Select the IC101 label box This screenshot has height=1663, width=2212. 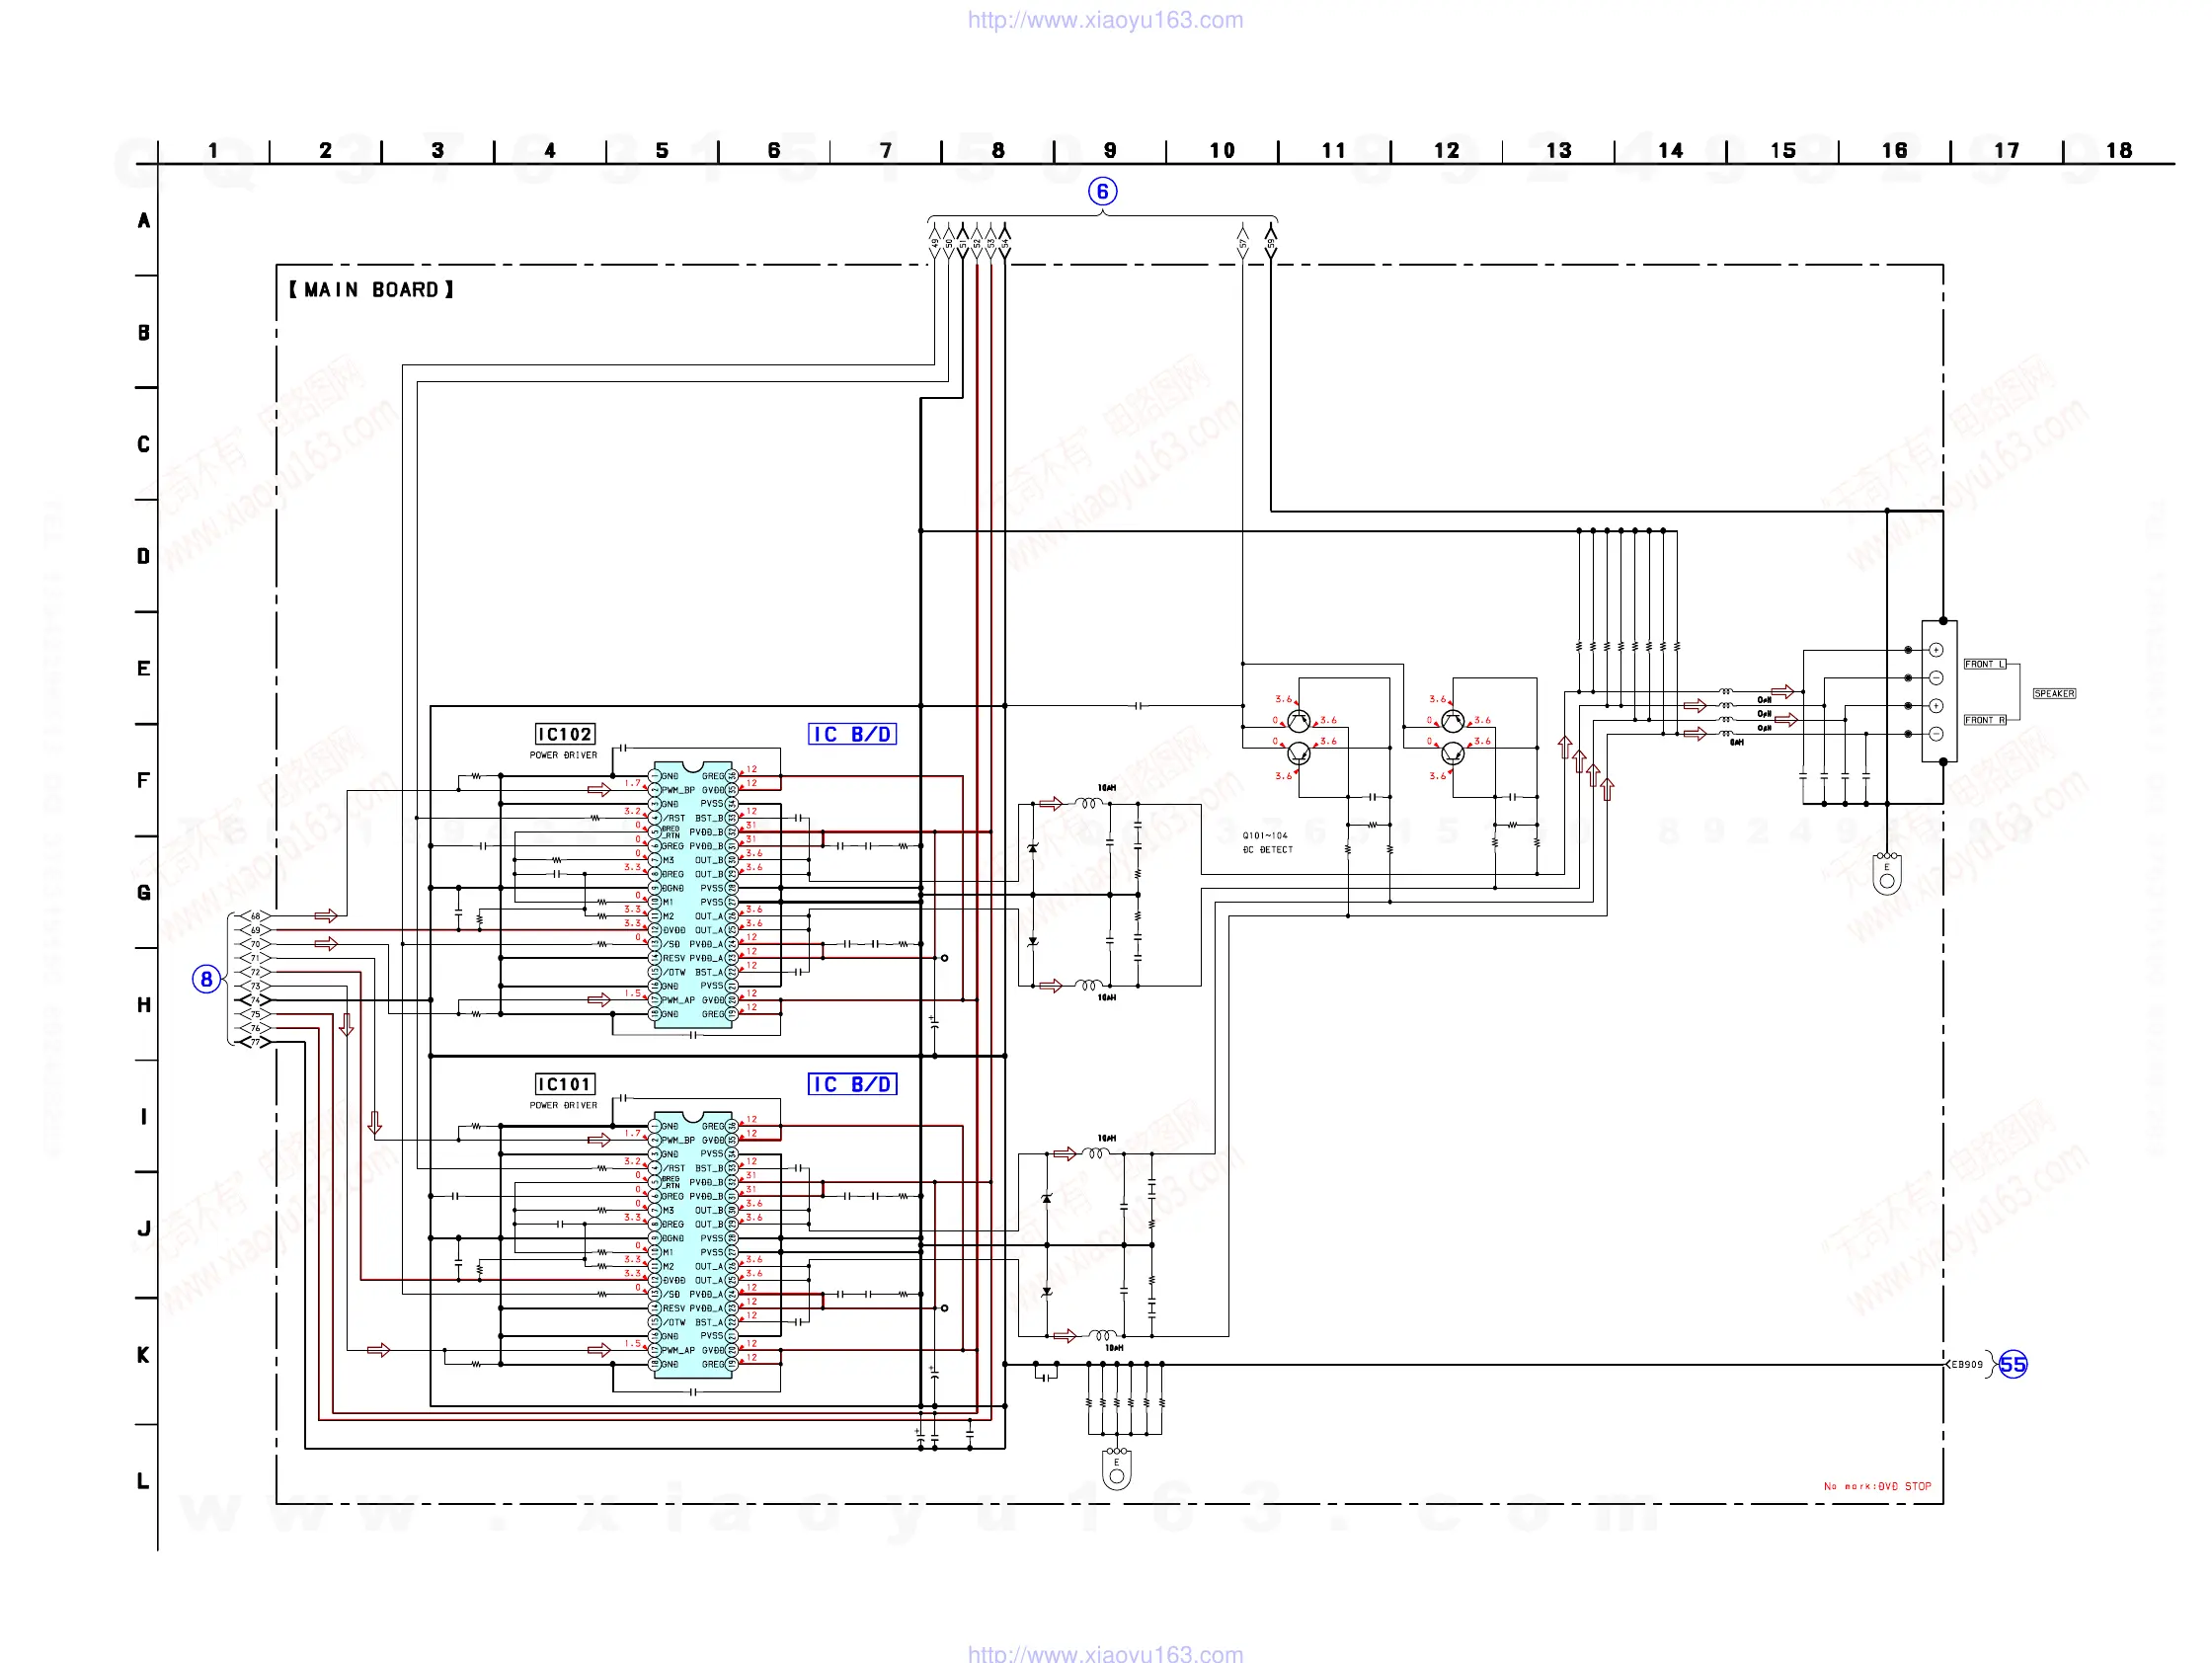pyautogui.click(x=565, y=1084)
